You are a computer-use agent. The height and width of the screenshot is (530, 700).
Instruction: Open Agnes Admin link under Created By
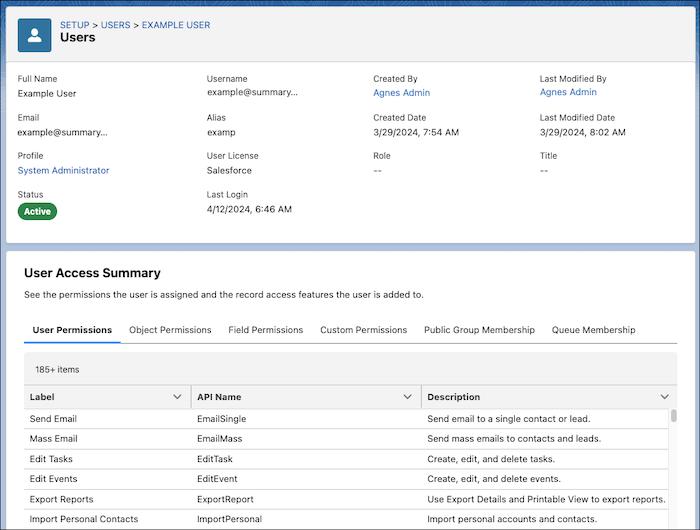pos(401,93)
